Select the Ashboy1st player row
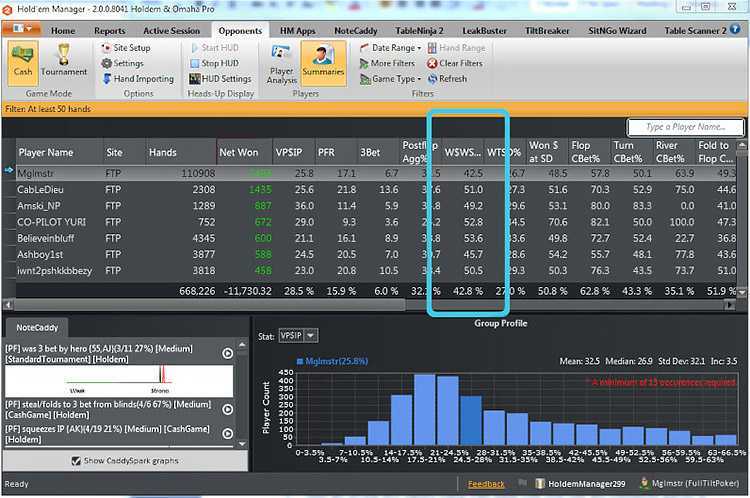750x498 pixels. tap(376, 255)
